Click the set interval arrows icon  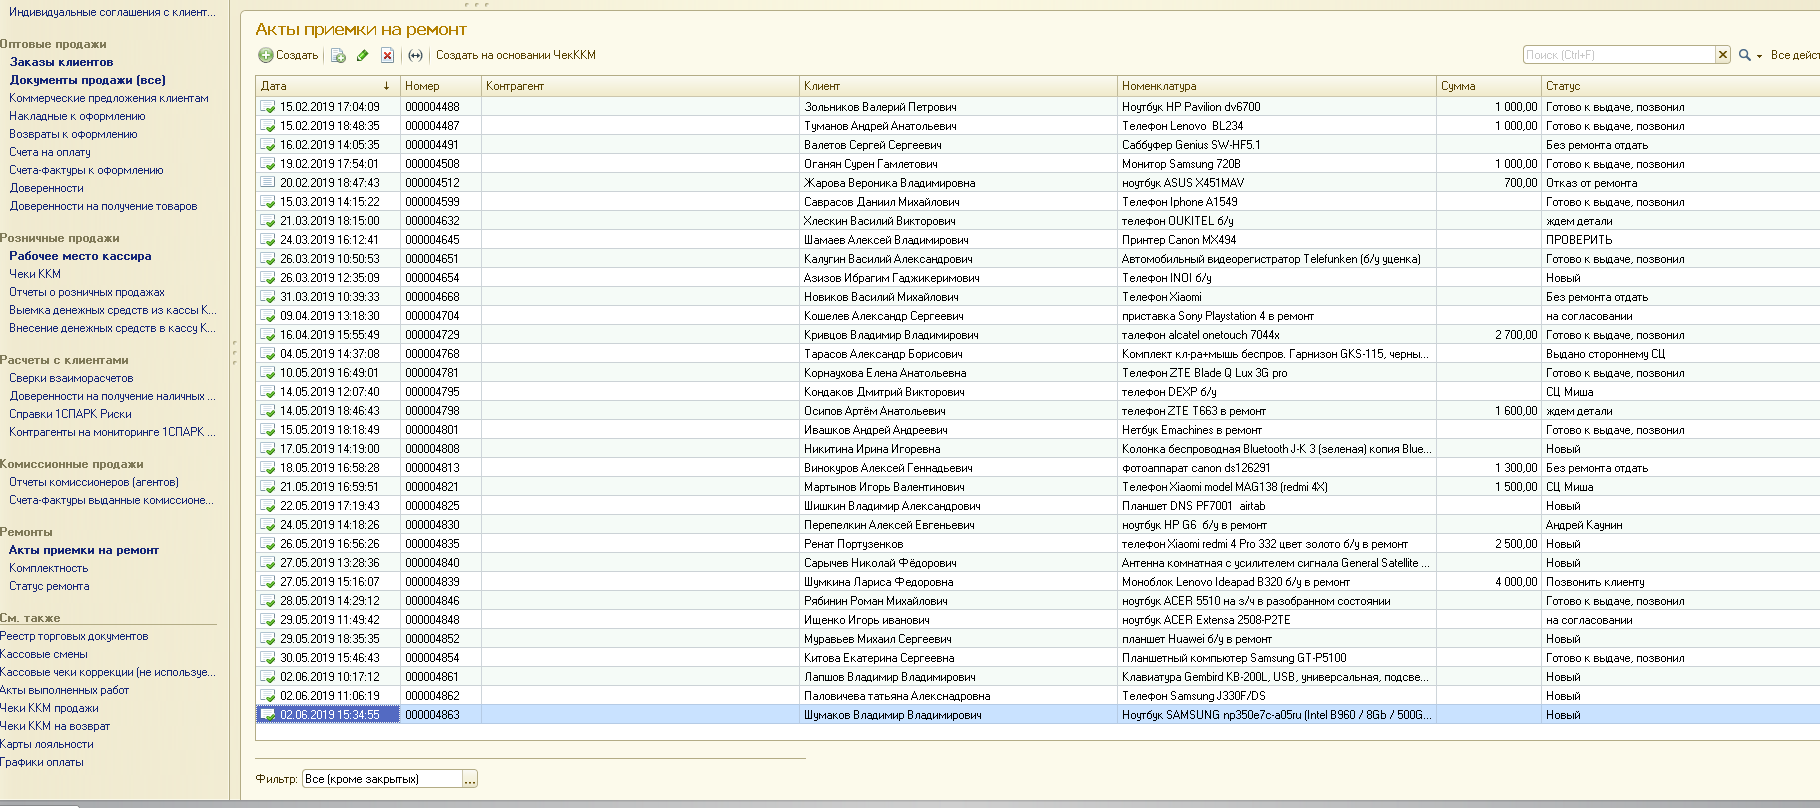[415, 56]
